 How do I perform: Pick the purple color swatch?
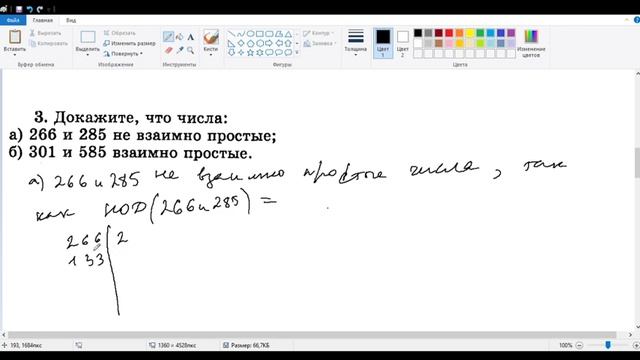pyautogui.click(x=511, y=33)
